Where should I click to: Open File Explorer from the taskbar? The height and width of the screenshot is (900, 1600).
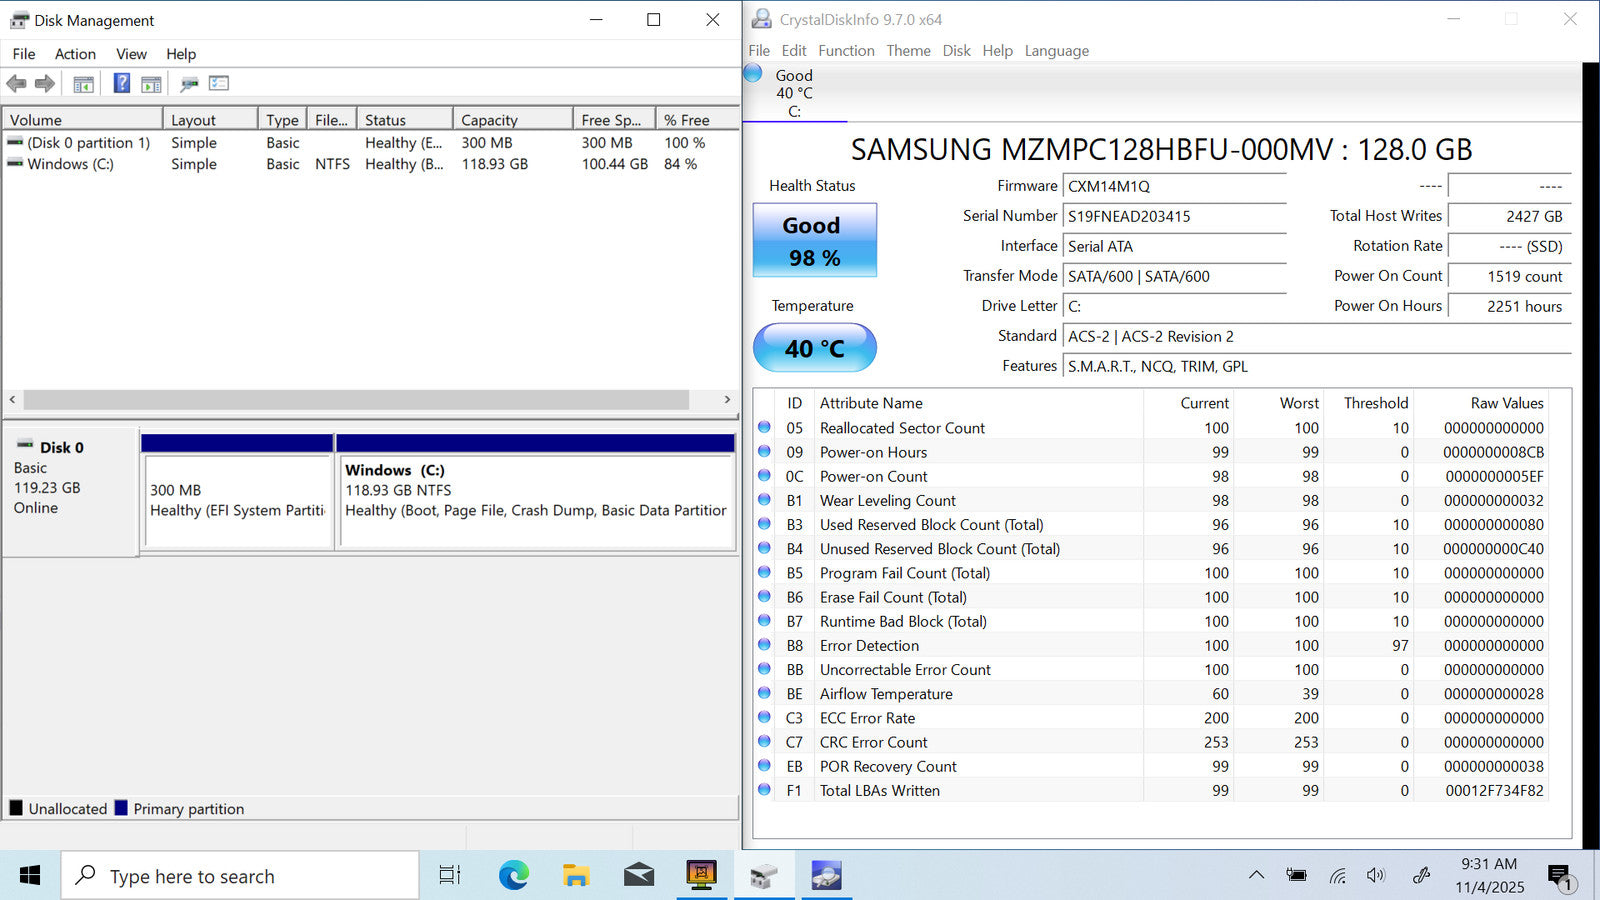coord(576,876)
